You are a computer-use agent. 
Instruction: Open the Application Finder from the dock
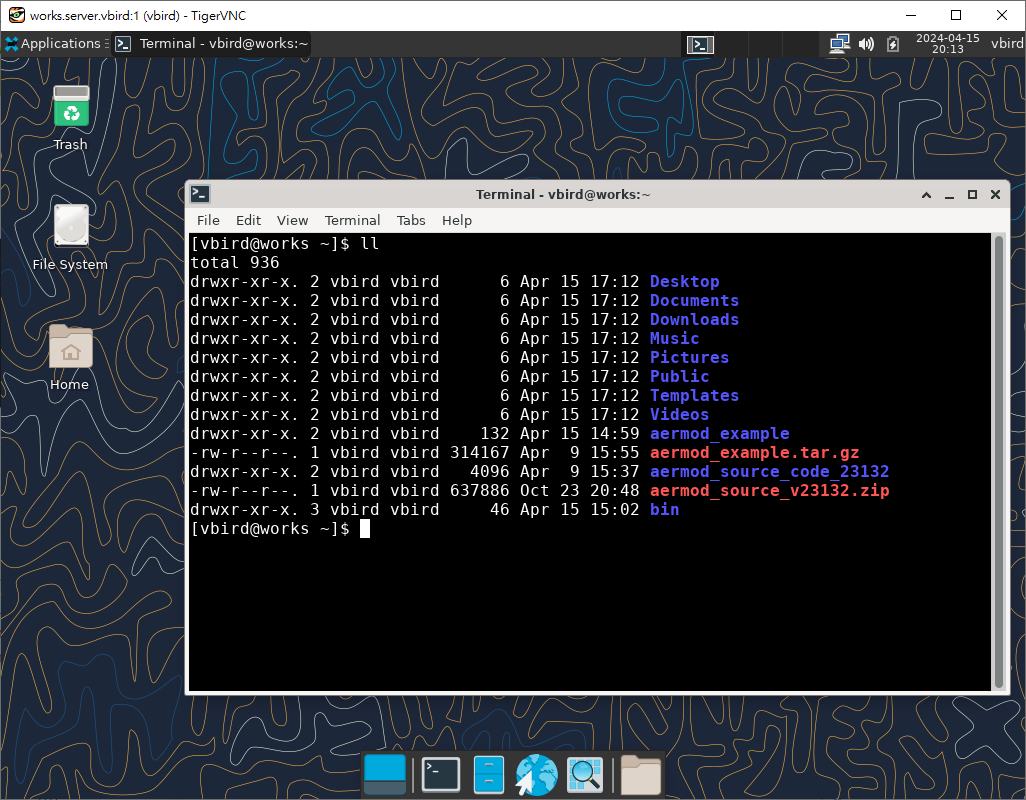(x=584, y=774)
